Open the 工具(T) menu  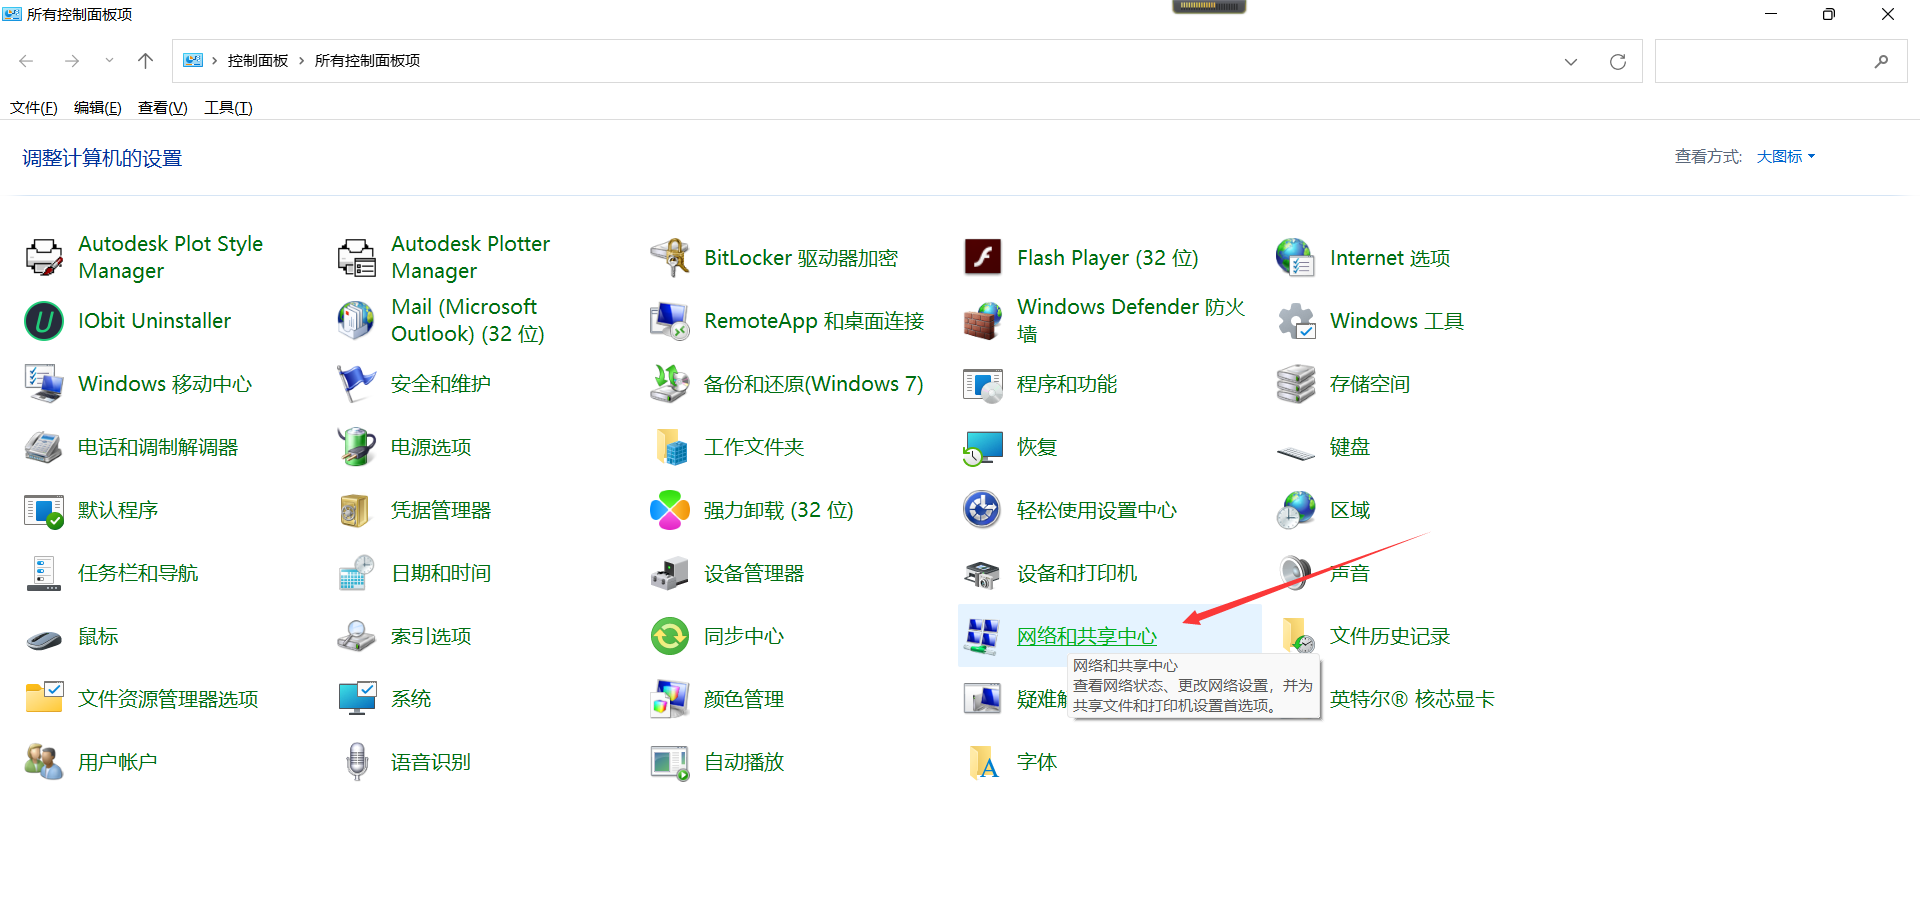[x=228, y=108]
